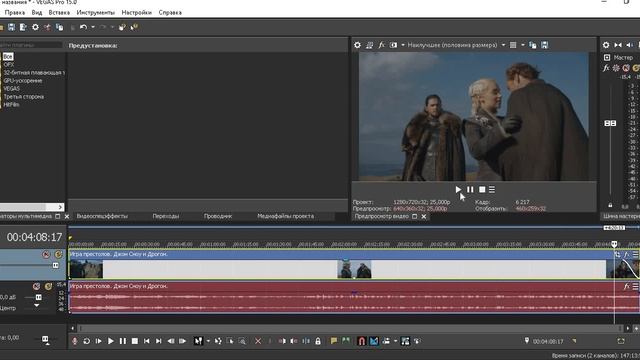
Task: Undock the Предпросмотр видео panel
Action: (415, 217)
